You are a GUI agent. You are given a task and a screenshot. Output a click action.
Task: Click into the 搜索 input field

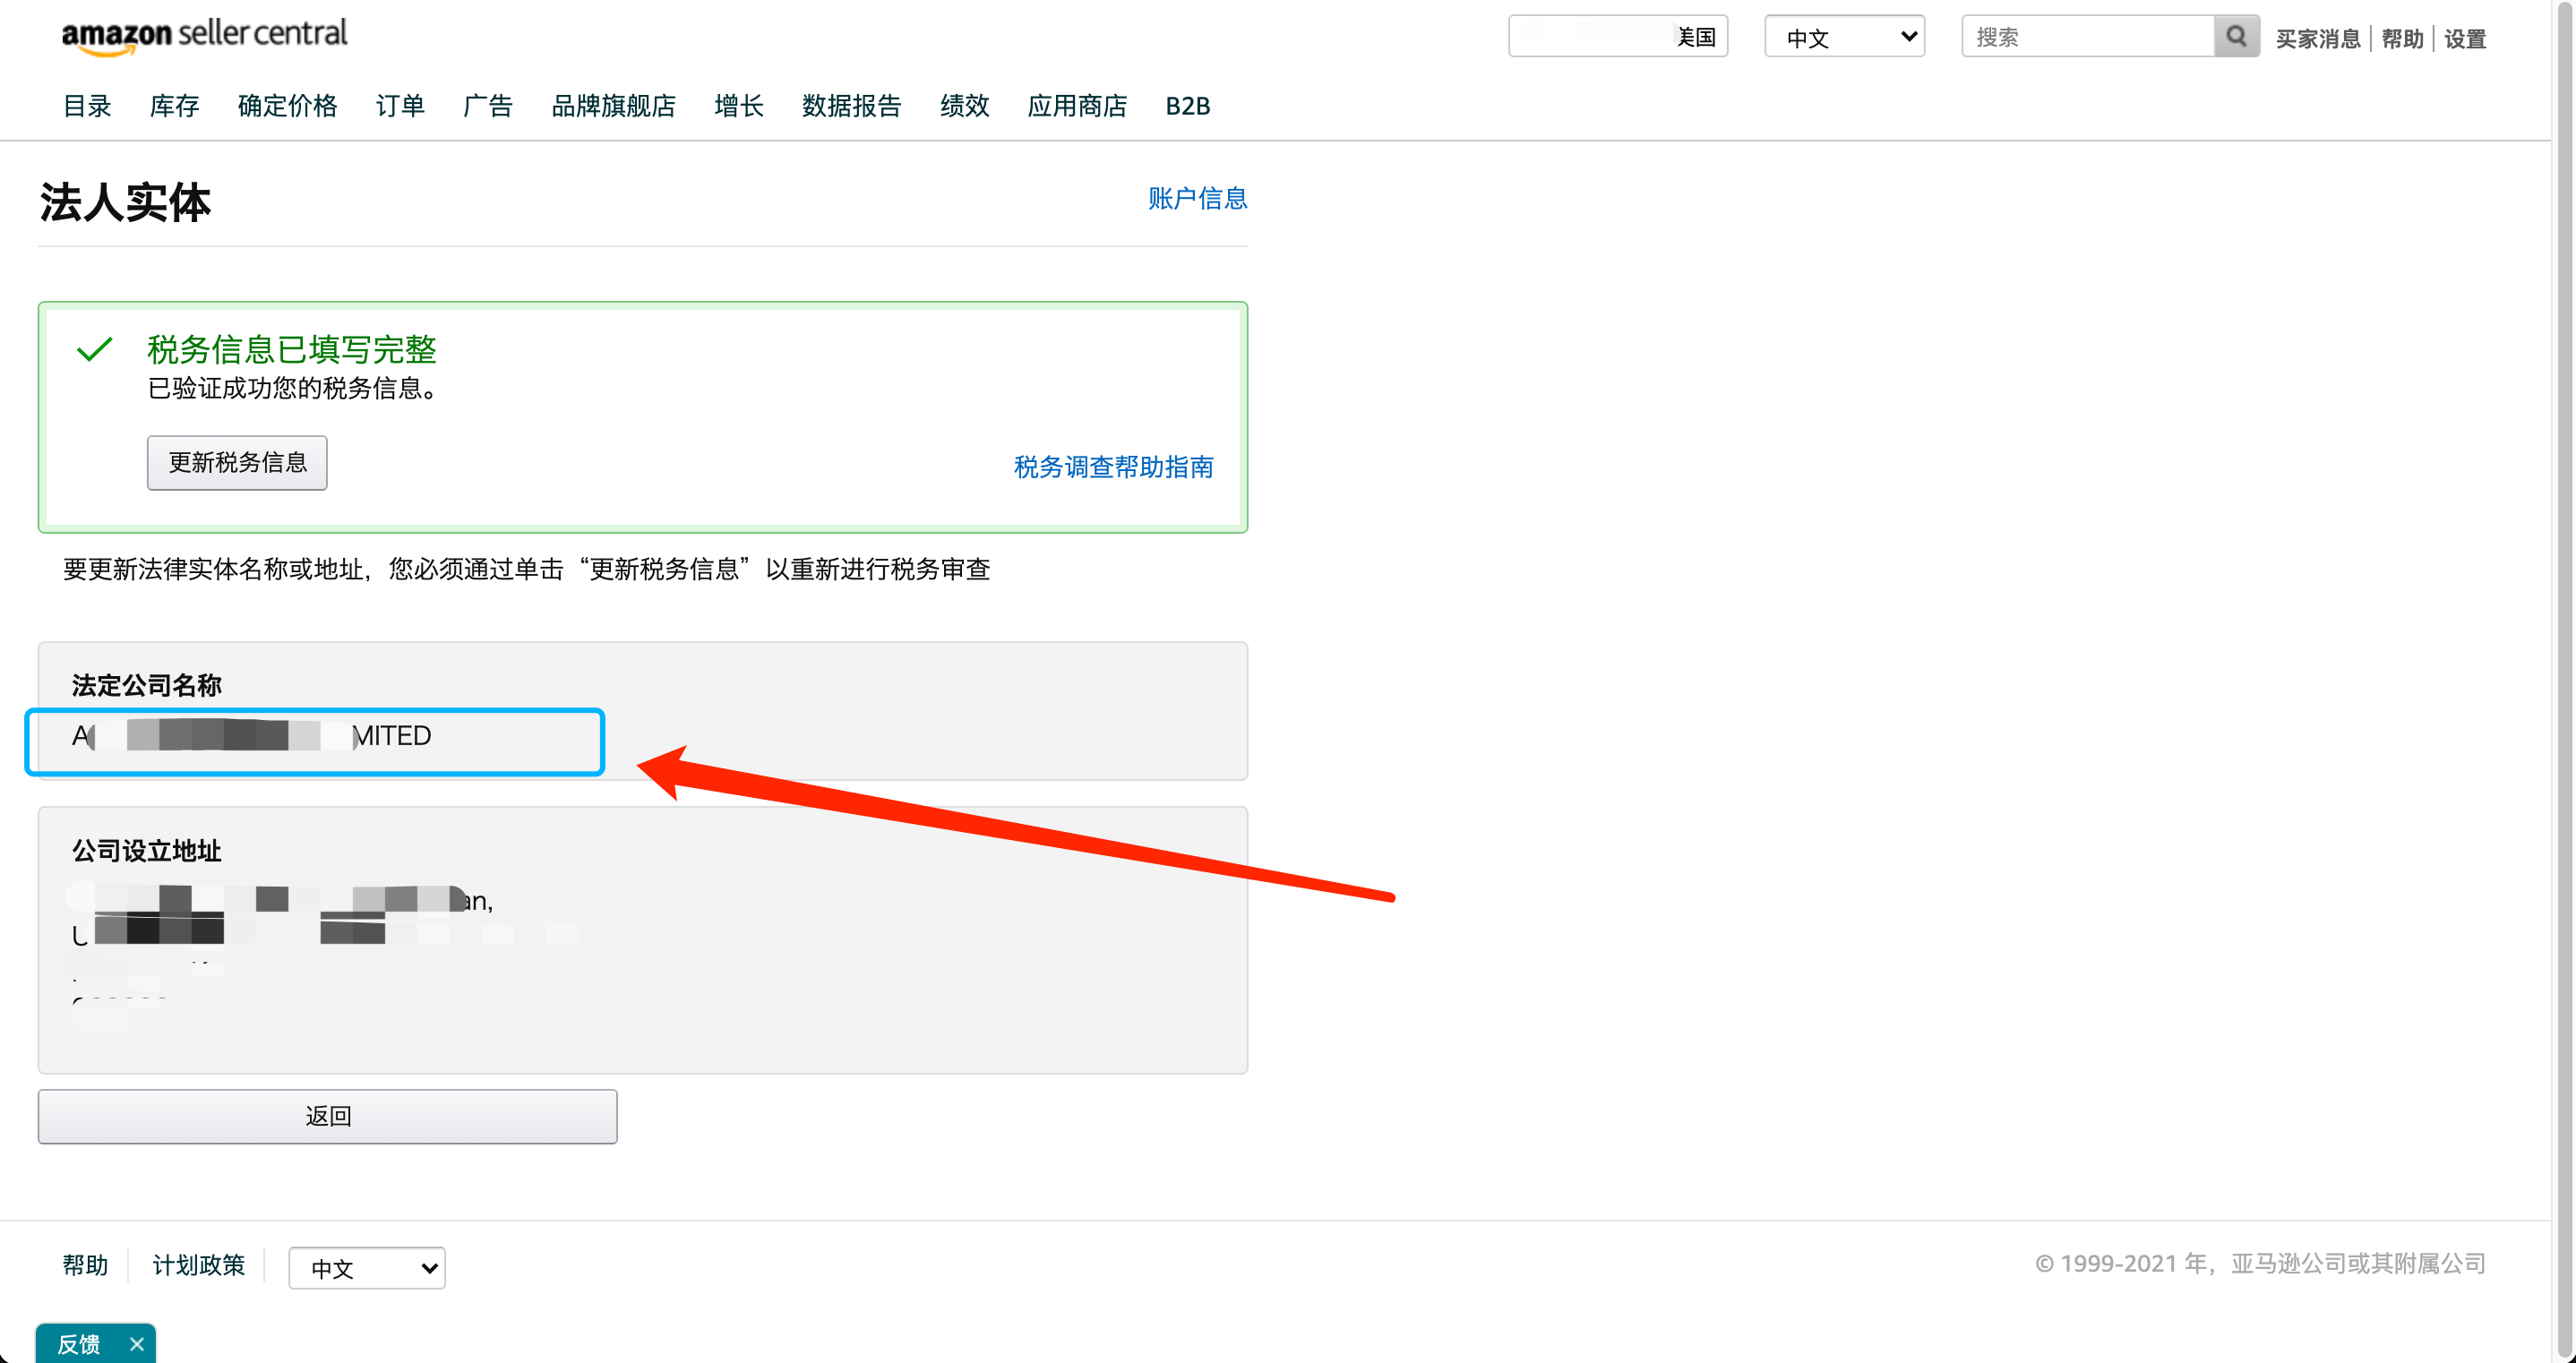[2088, 37]
